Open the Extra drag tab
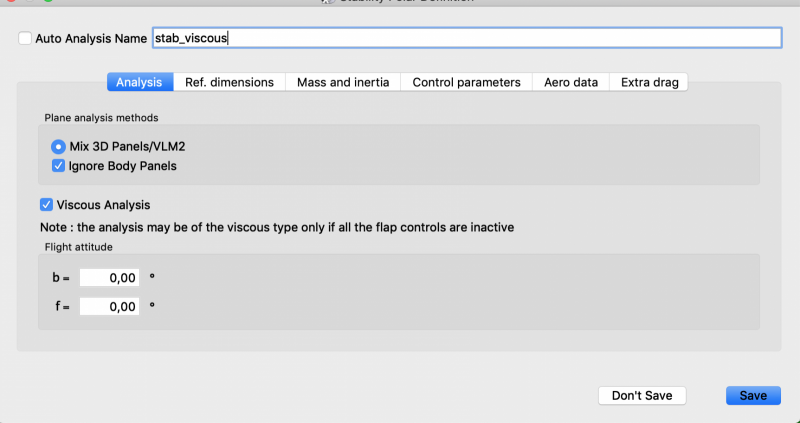Image resolution: width=800 pixels, height=423 pixels. pyautogui.click(x=649, y=82)
